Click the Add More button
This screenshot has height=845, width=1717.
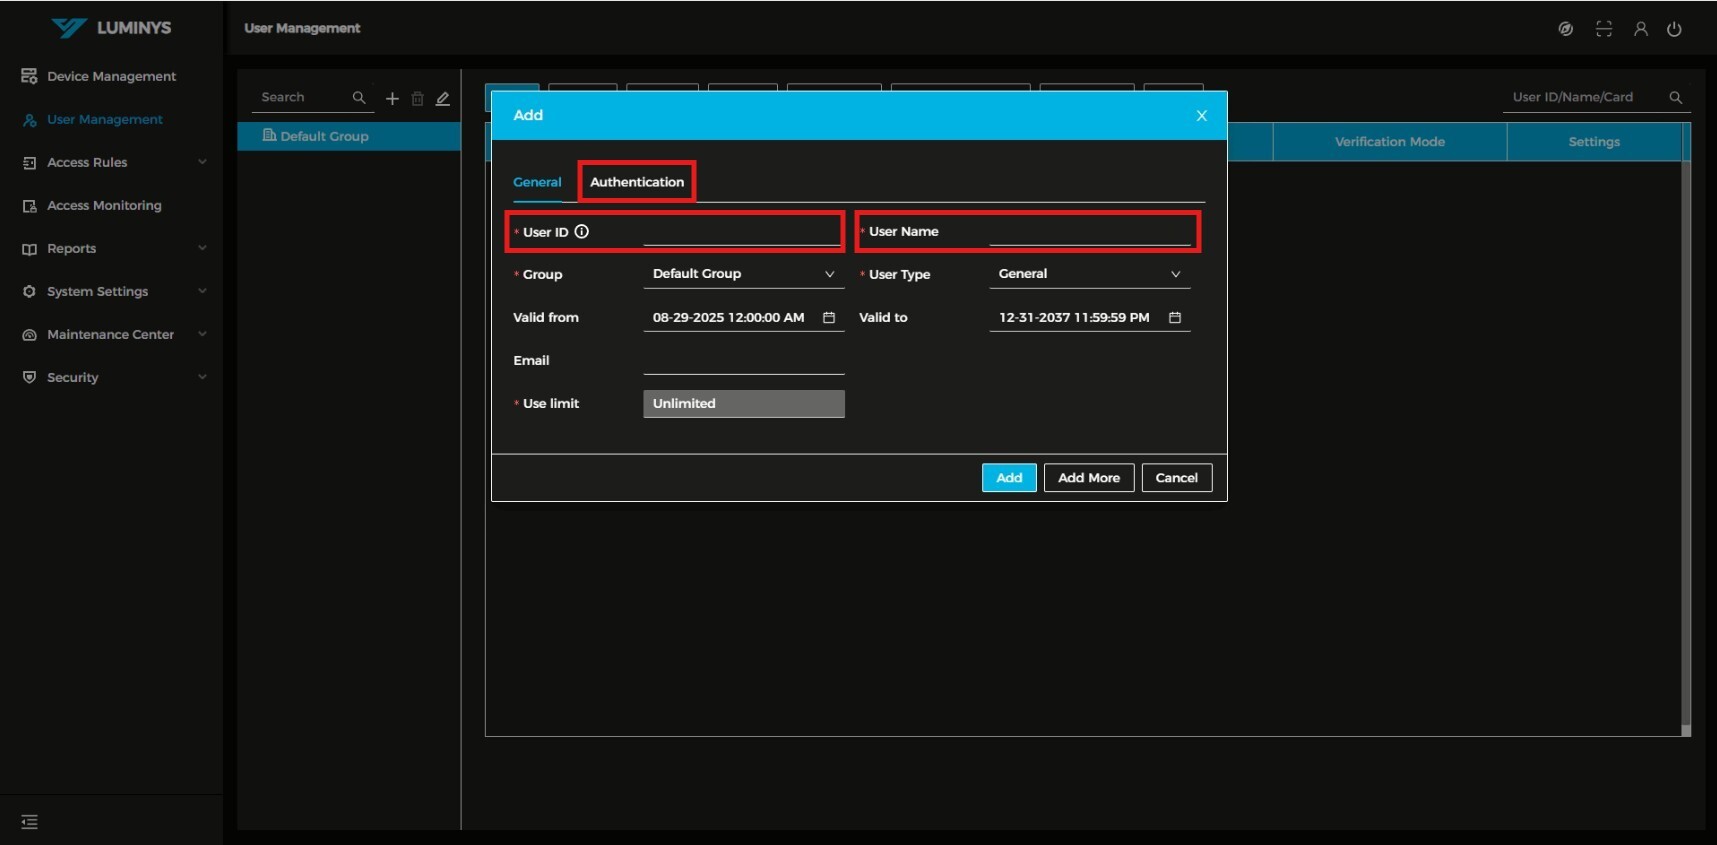[x=1088, y=478]
